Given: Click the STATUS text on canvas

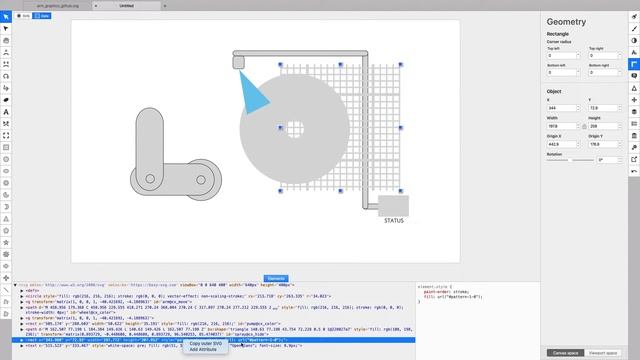Looking at the screenshot, I should pos(394,220).
